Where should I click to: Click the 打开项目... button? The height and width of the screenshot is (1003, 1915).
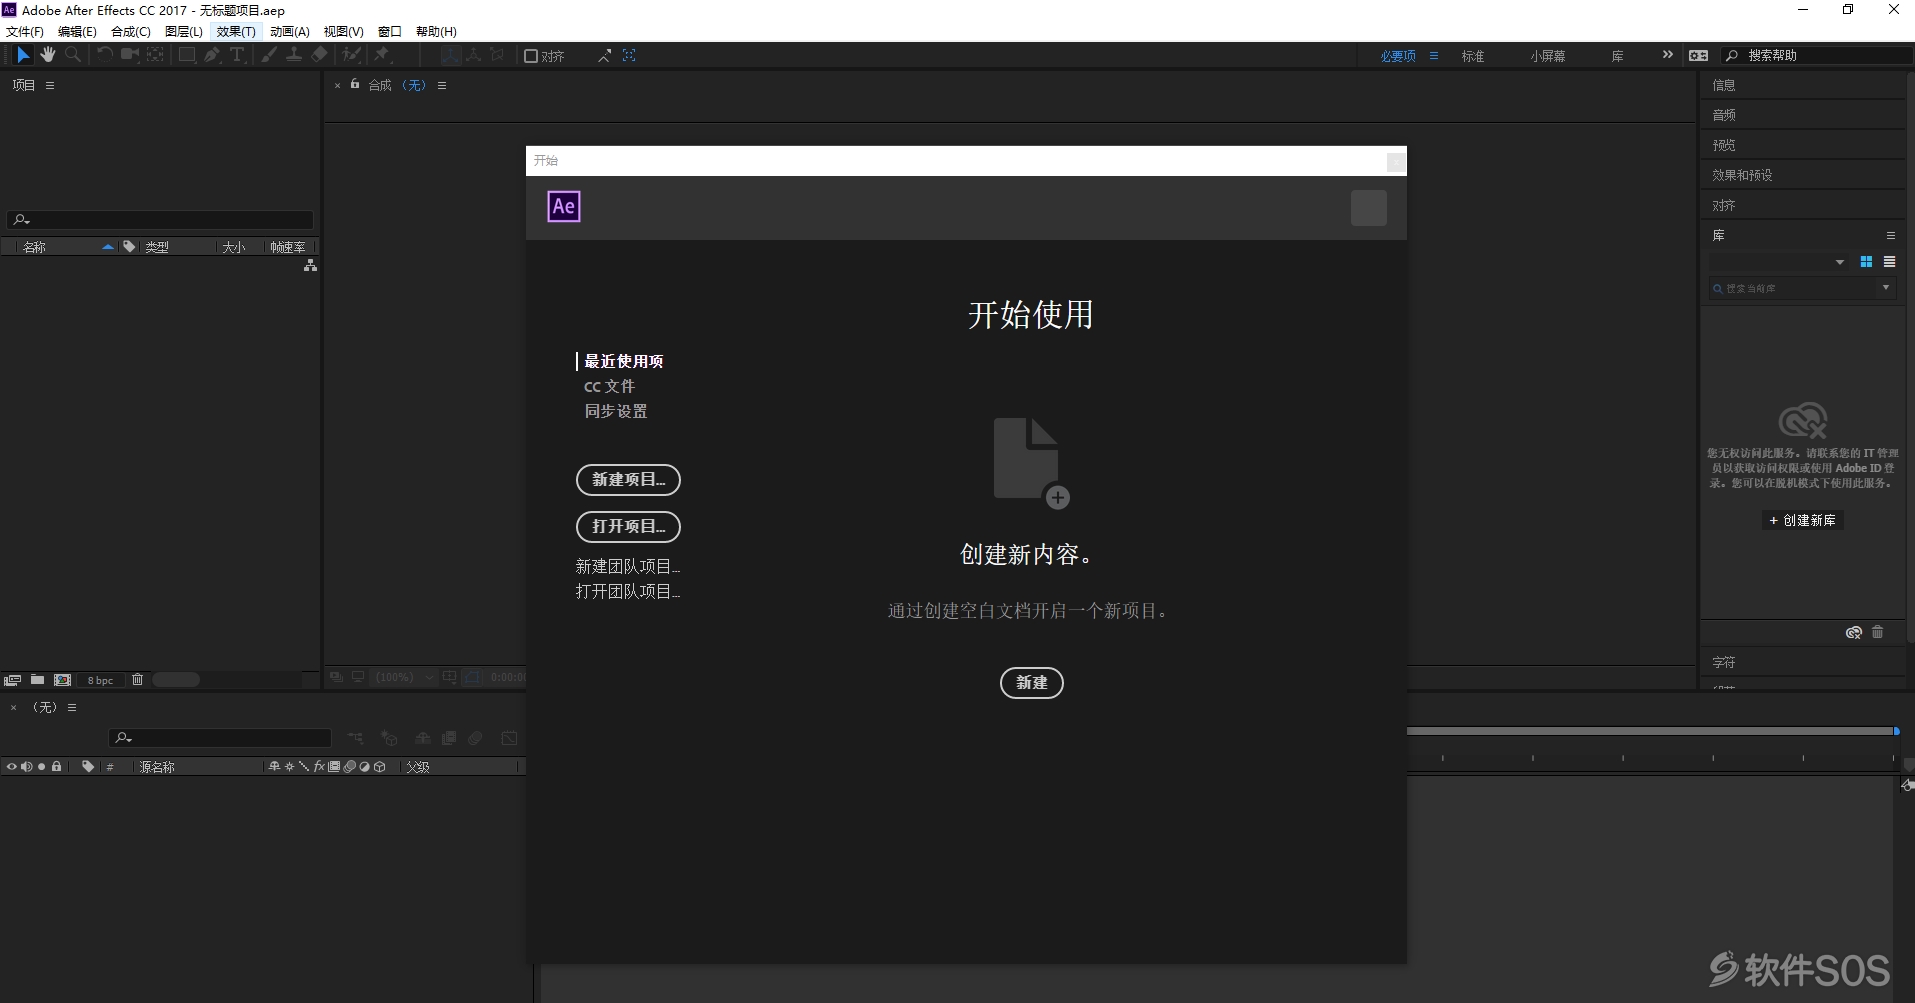click(x=628, y=527)
